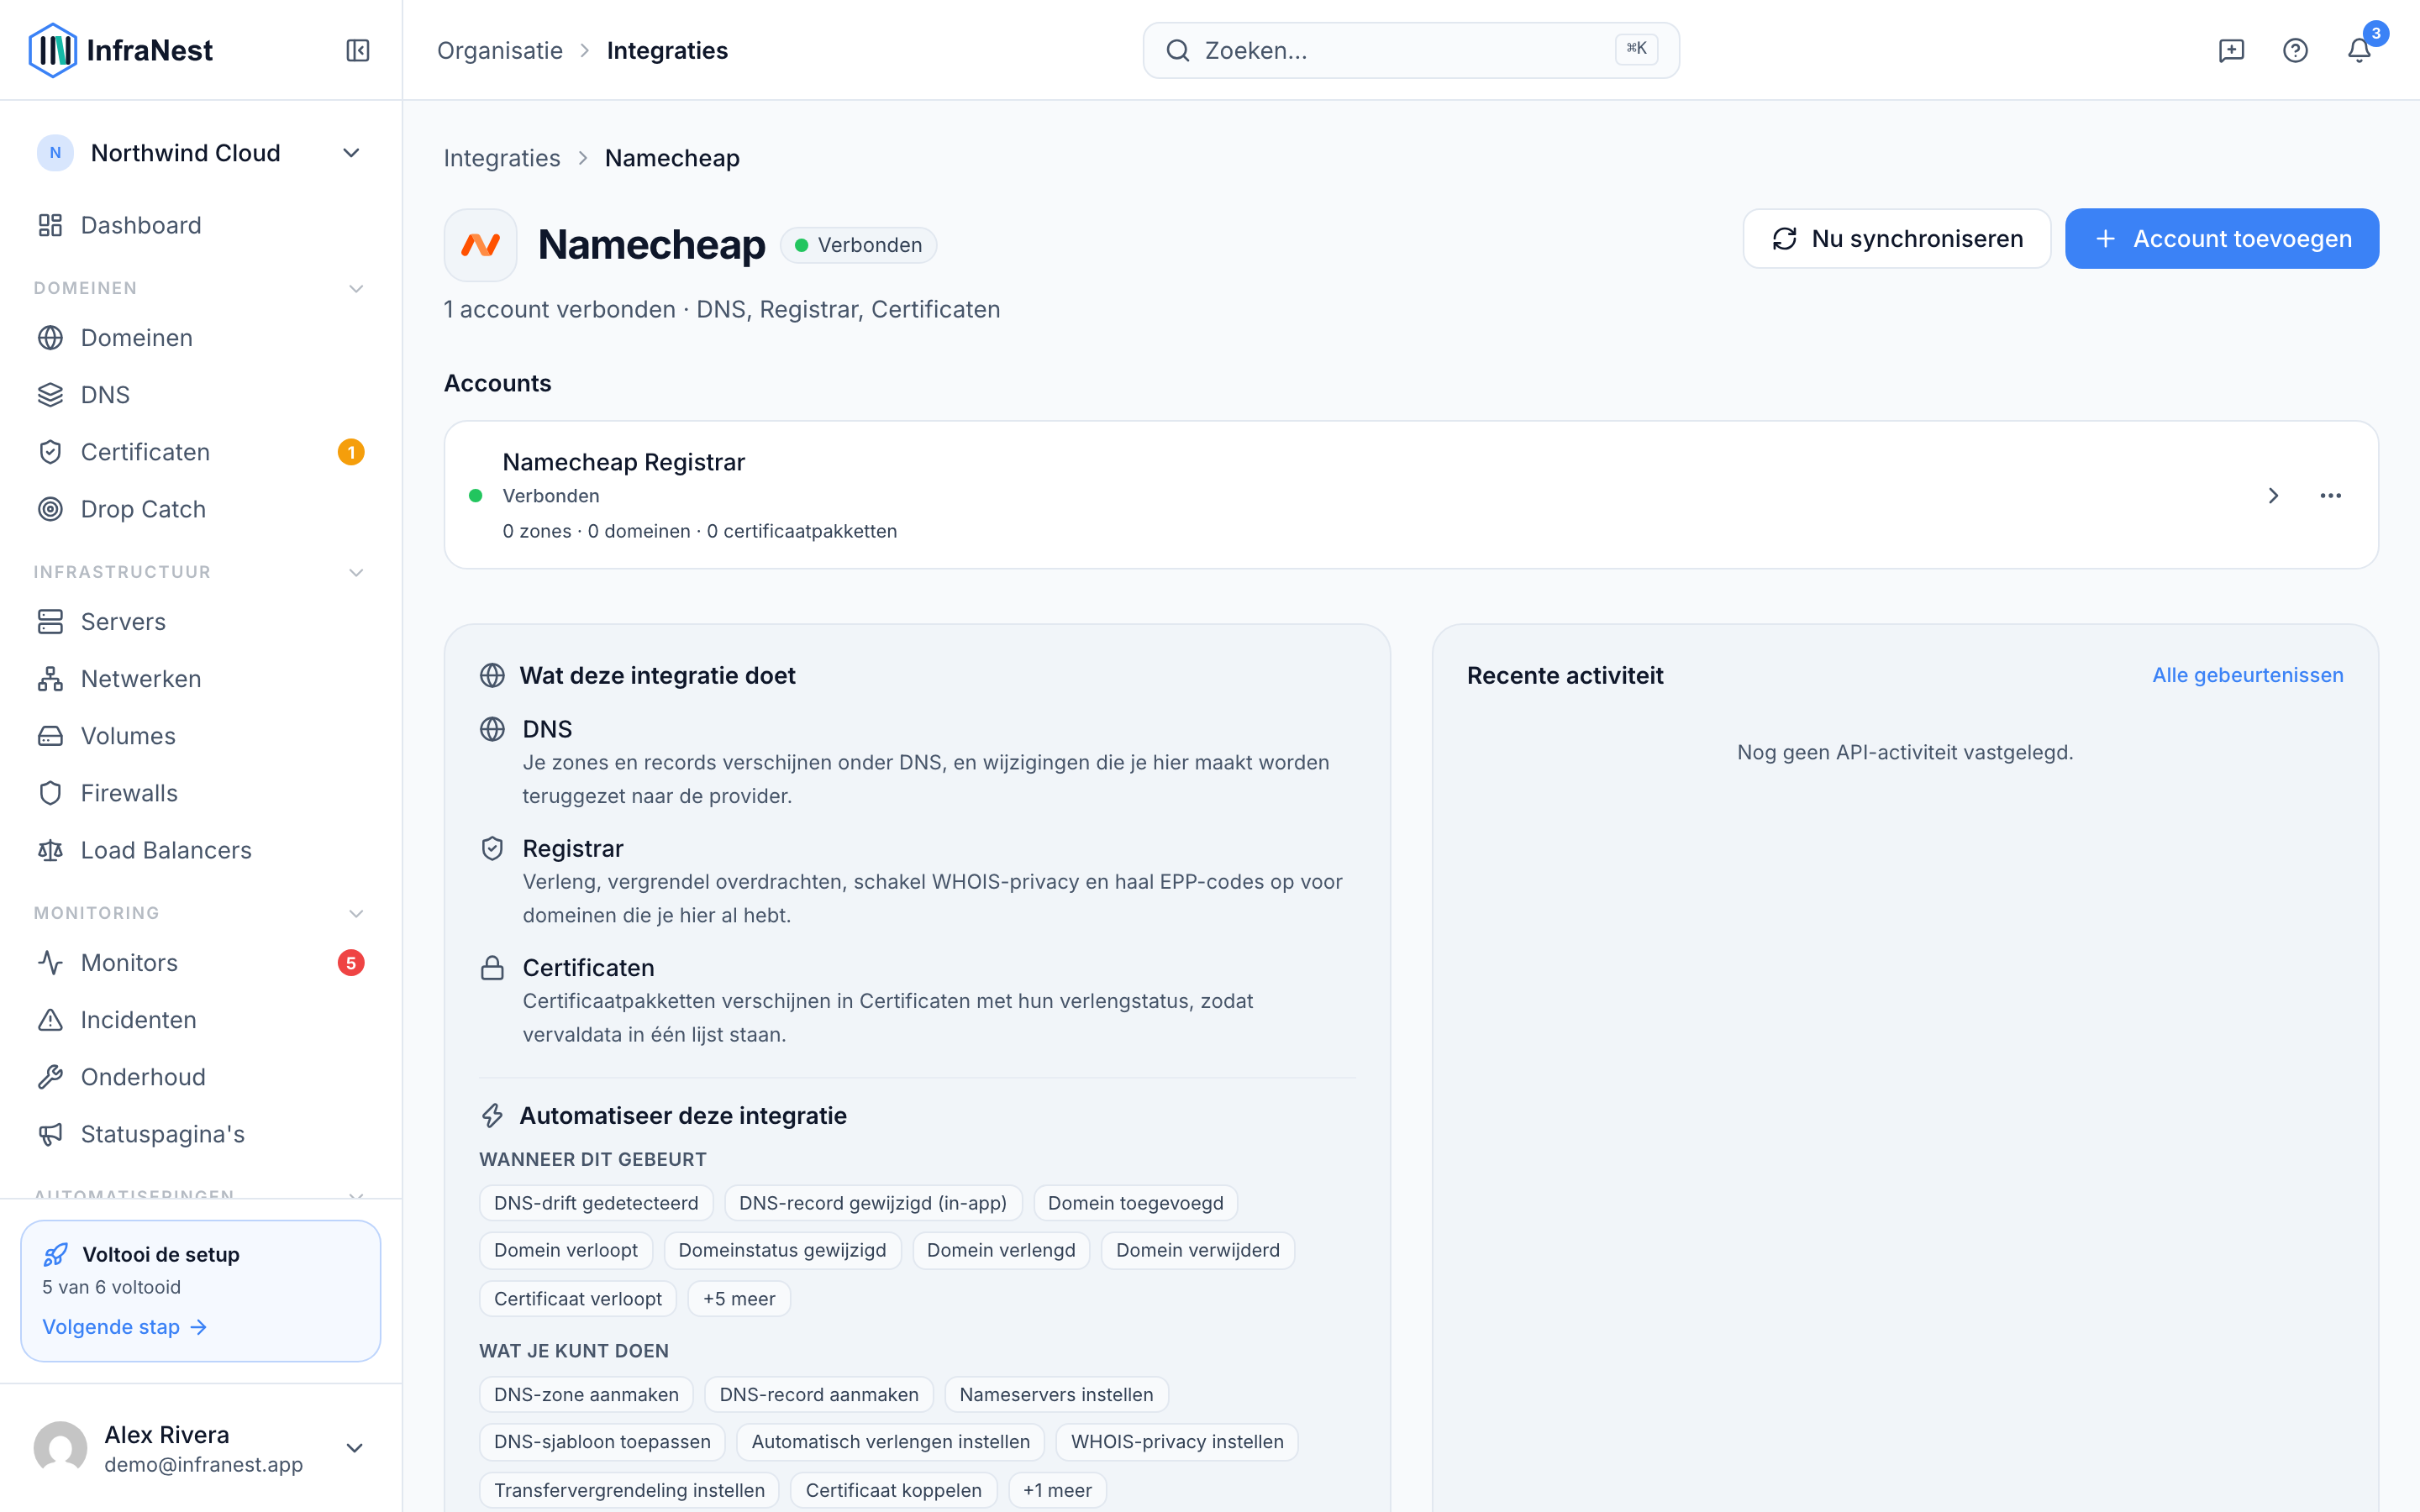Image resolution: width=2420 pixels, height=1512 pixels.
Task: Open the Namecheap Registrar three-dot menu
Action: click(x=2330, y=496)
